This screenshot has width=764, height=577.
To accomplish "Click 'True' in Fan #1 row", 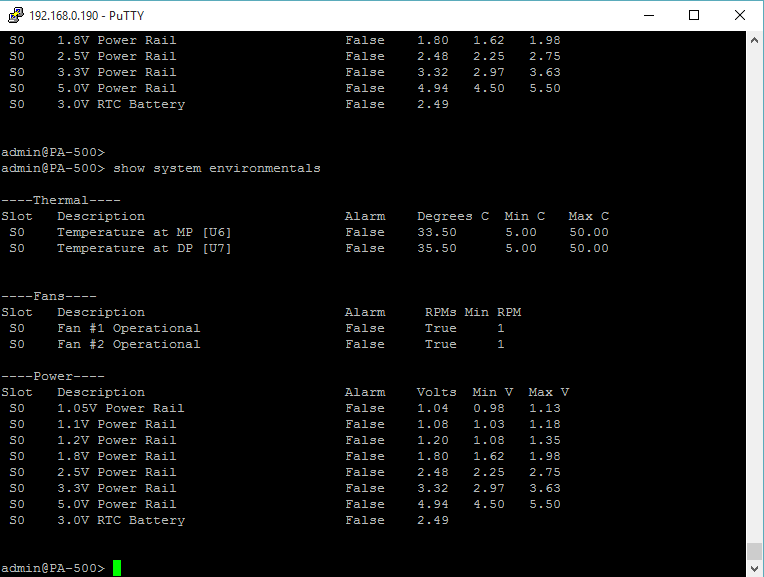I will point(440,328).
